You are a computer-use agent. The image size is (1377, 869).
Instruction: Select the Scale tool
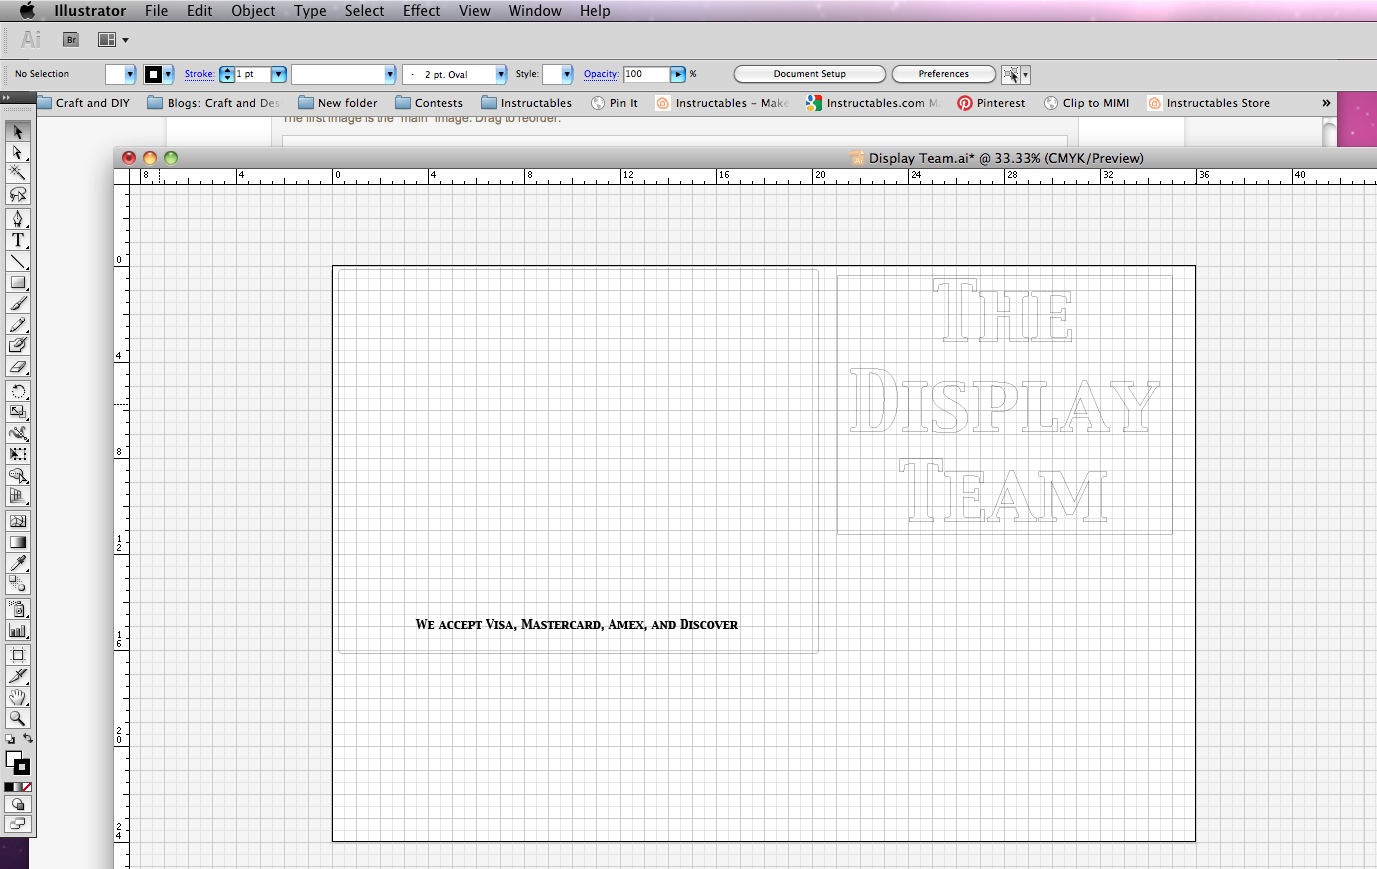point(17,412)
